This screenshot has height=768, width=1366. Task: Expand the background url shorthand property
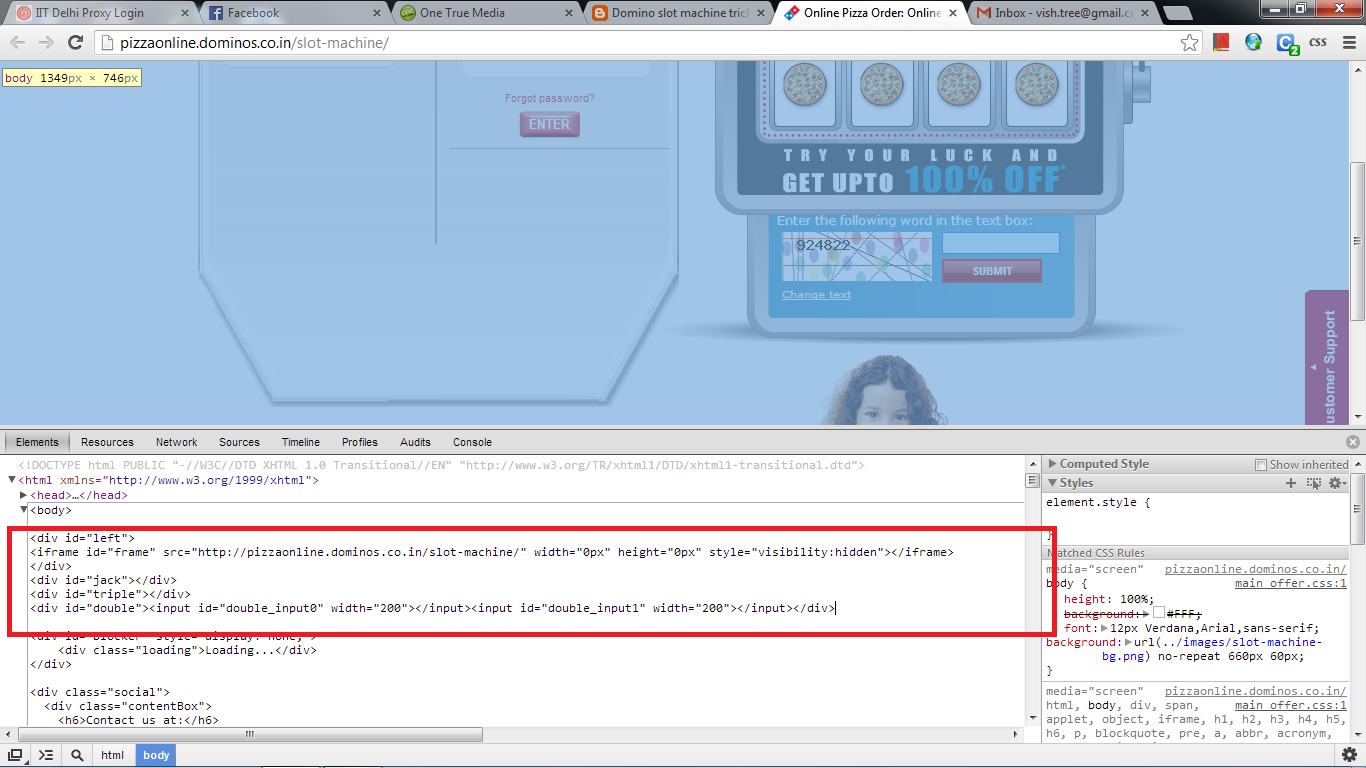pos(1129,642)
